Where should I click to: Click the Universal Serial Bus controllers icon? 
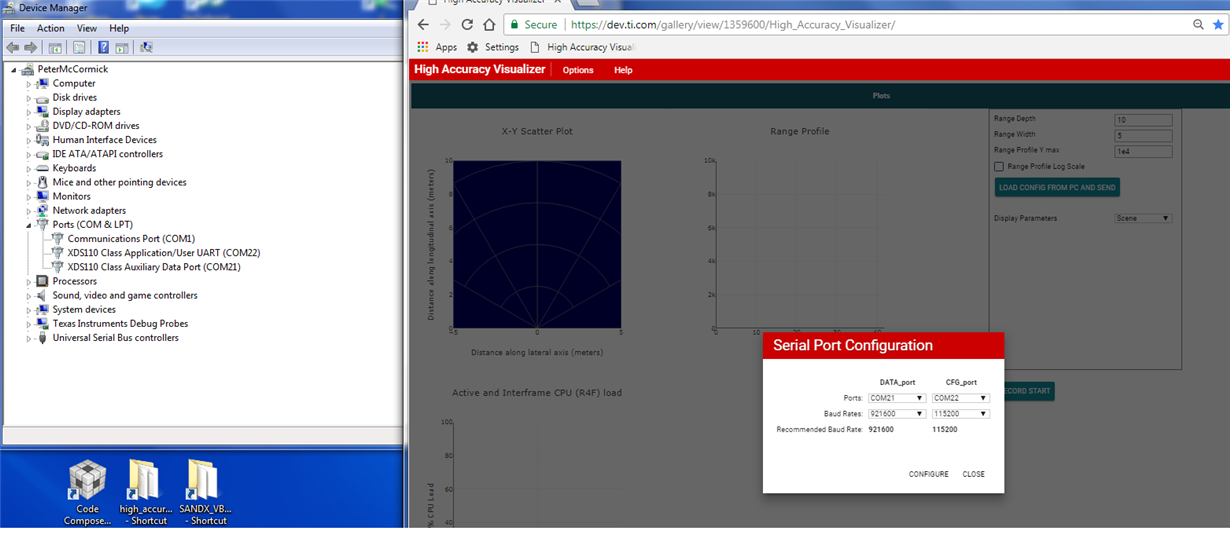point(42,338)
